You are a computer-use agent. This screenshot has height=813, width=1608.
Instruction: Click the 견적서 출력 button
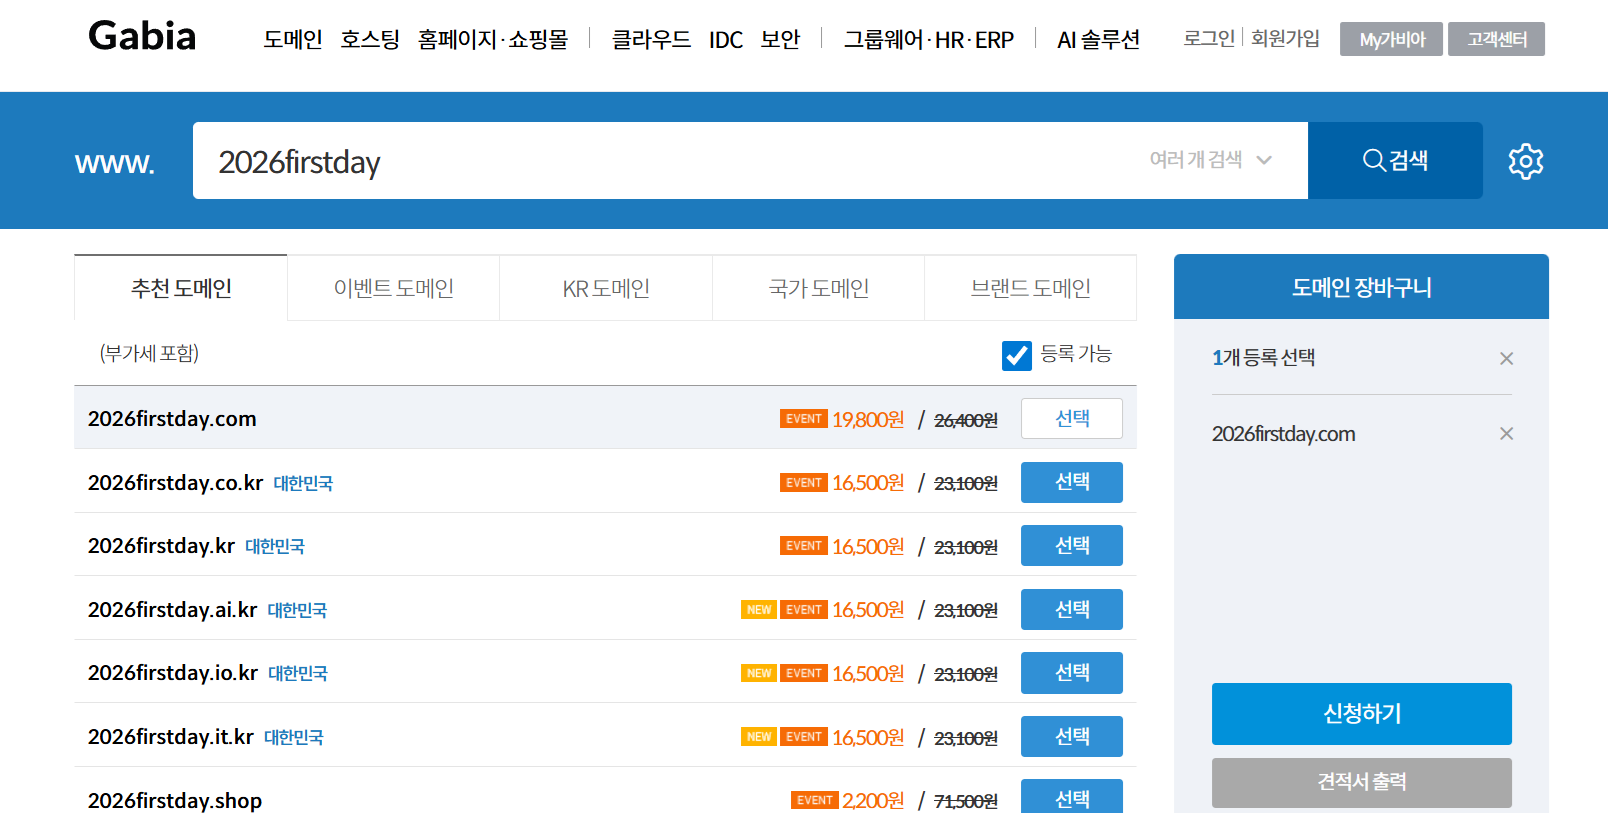[x=1362, y=782]
